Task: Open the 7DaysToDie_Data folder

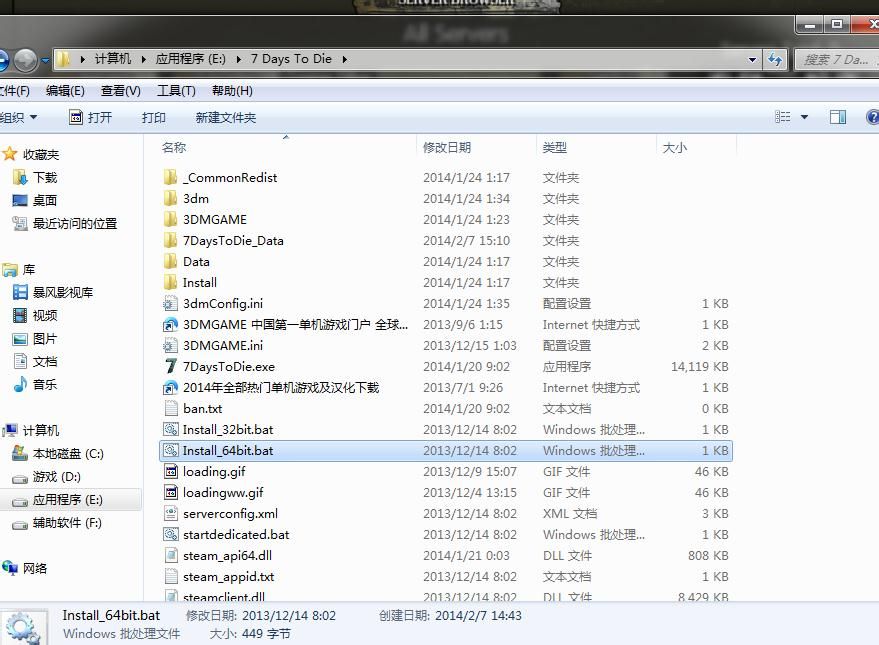Action: tap(233, 241)
